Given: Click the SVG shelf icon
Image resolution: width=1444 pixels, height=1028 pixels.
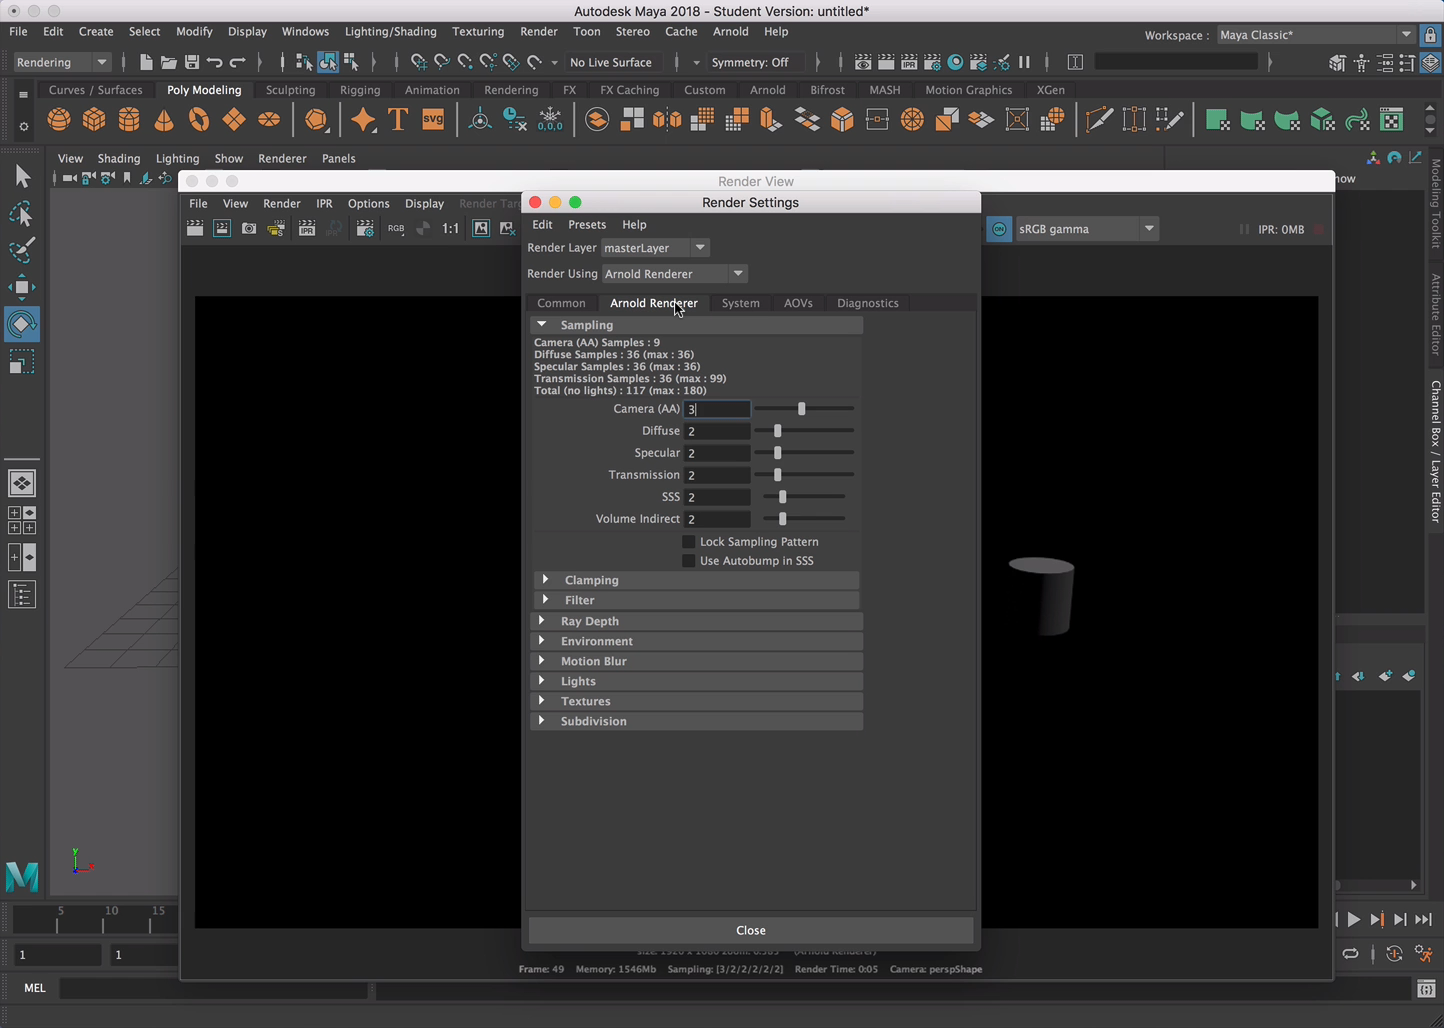Looking at the screenshot, I should 433,120.
